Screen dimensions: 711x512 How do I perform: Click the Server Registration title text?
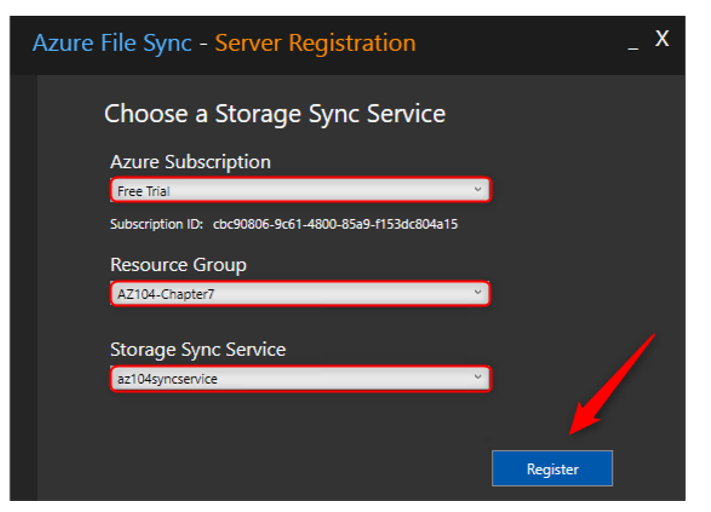[x=315, y=44]
